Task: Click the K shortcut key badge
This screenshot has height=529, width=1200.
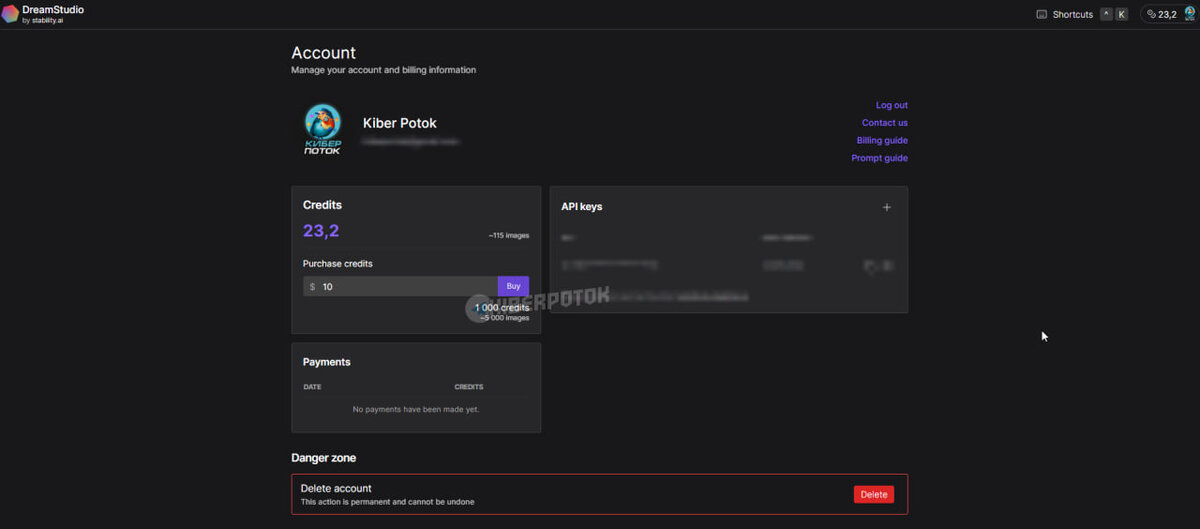Action: point(1121,14)
